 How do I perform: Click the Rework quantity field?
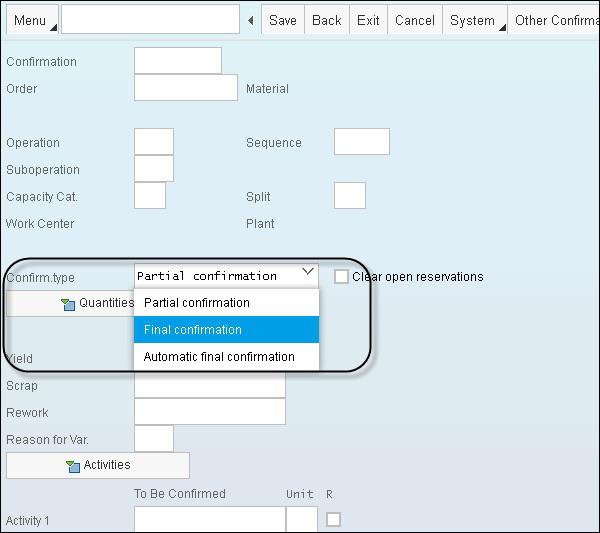coord(210,411)
